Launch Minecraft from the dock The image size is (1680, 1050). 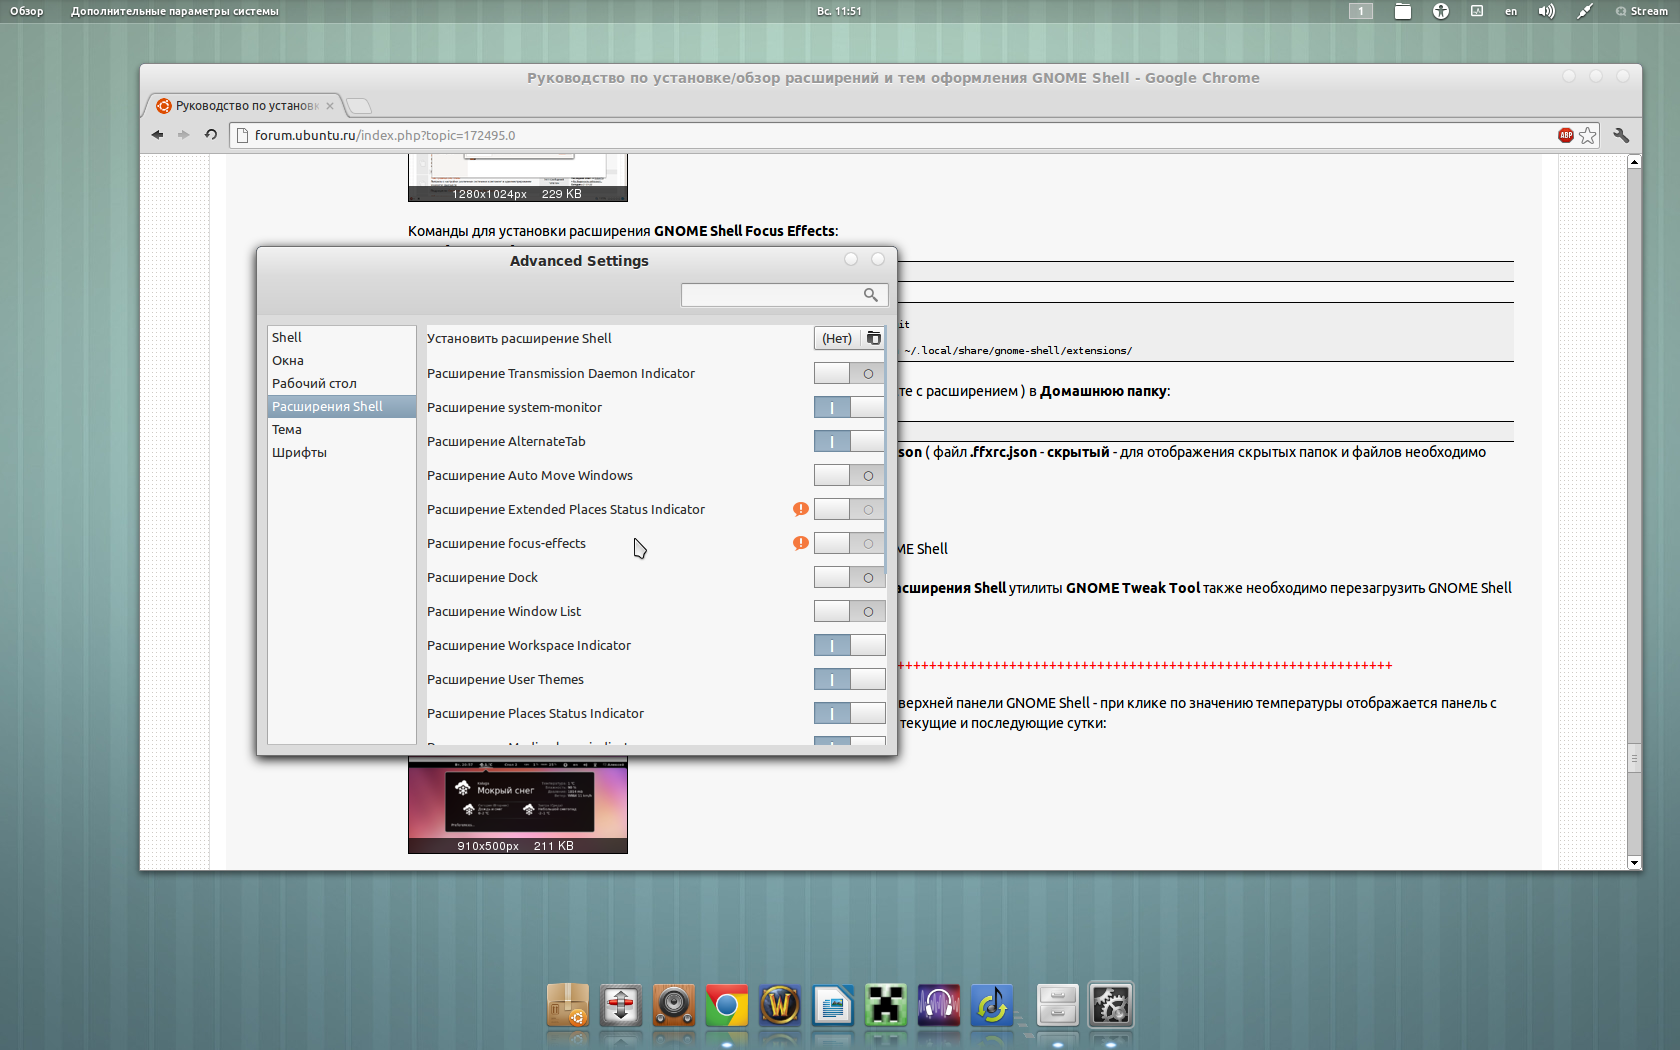click(x=885, y=1005)
